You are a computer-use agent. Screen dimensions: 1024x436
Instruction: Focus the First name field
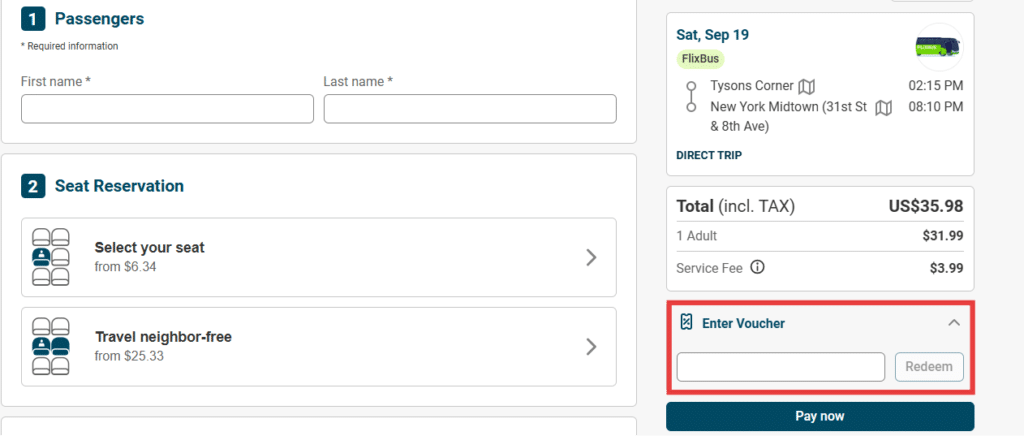click(167, 109)
